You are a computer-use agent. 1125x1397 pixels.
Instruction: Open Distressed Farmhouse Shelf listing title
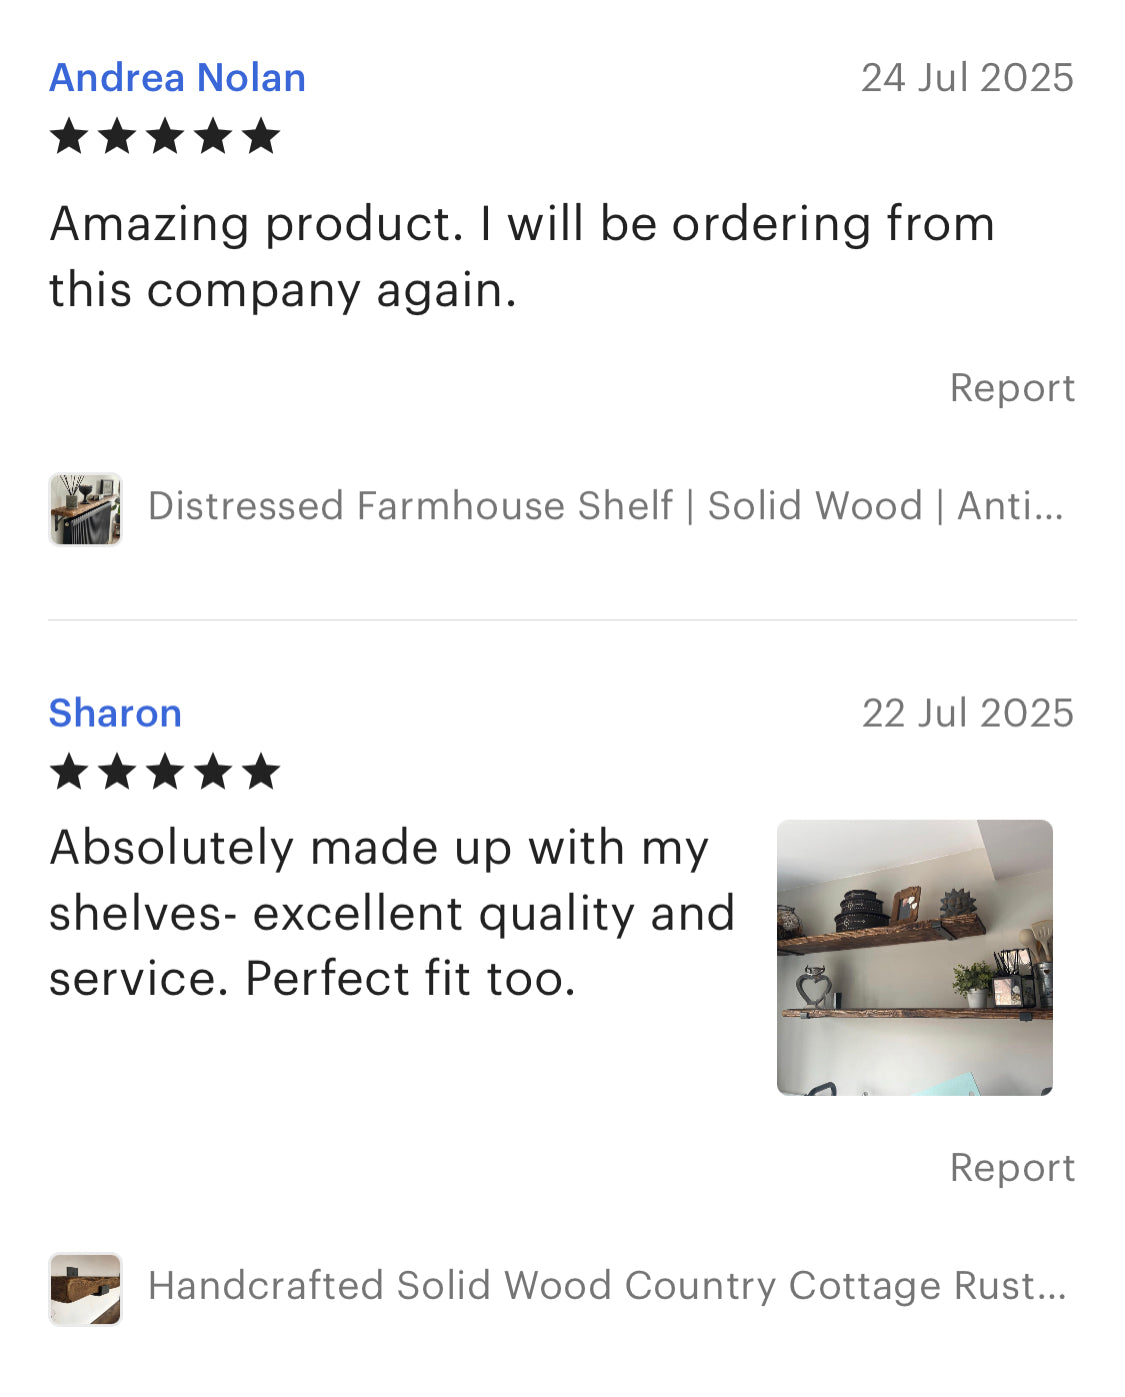606,506
